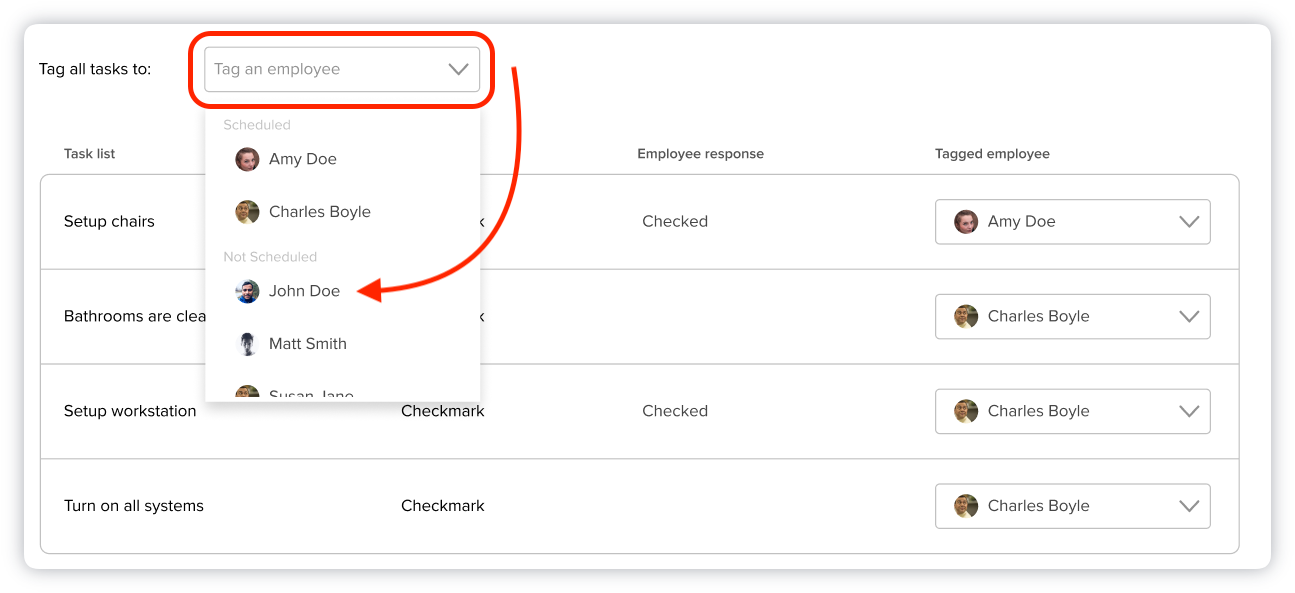Click the Setup workstation task name

point(130,411)
